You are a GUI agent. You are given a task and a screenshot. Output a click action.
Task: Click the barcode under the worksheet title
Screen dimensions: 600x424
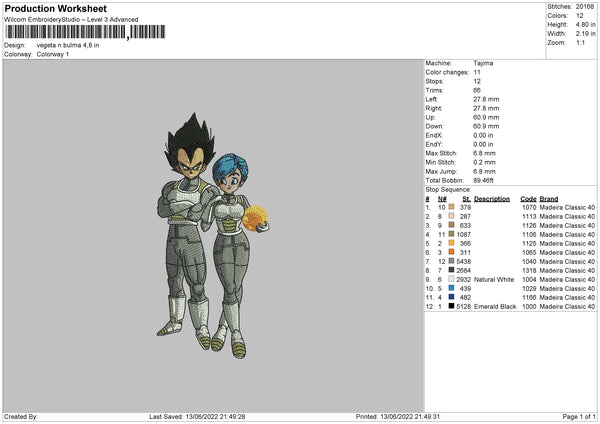pyautogui.click(x=85, y=32)
